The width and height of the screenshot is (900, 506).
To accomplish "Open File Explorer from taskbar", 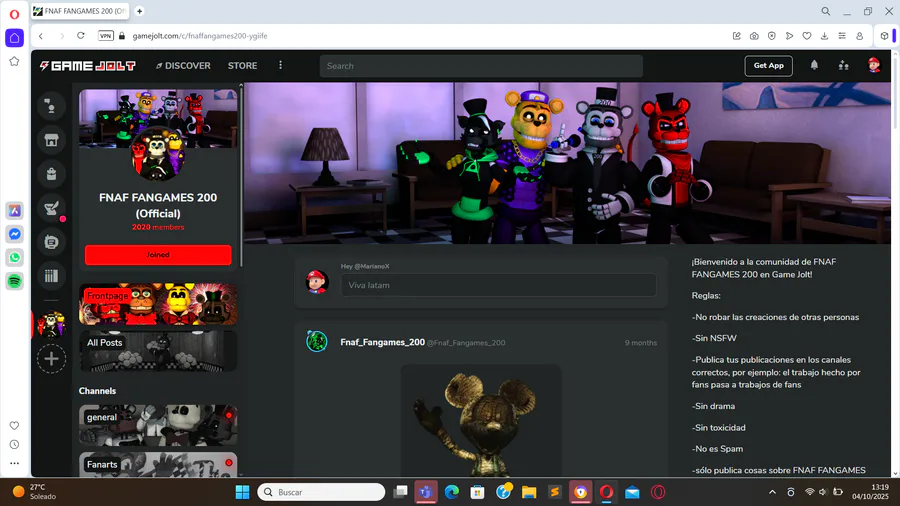I will click(529, 492).
